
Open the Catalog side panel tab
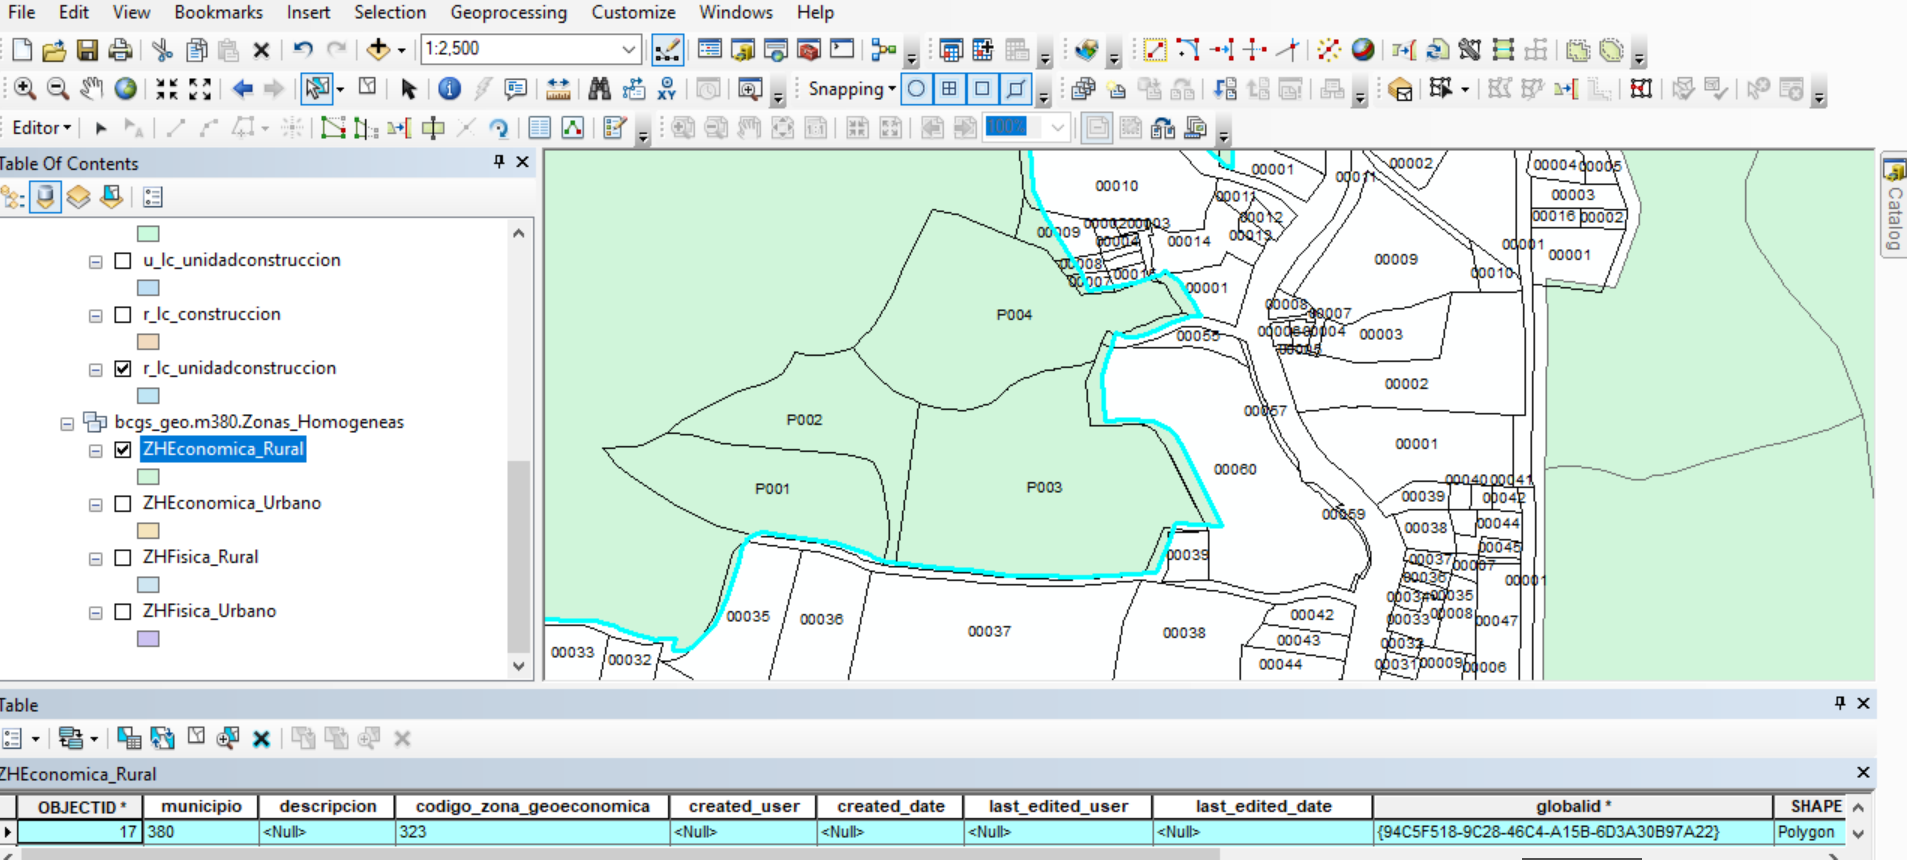tap(1893, 210)
